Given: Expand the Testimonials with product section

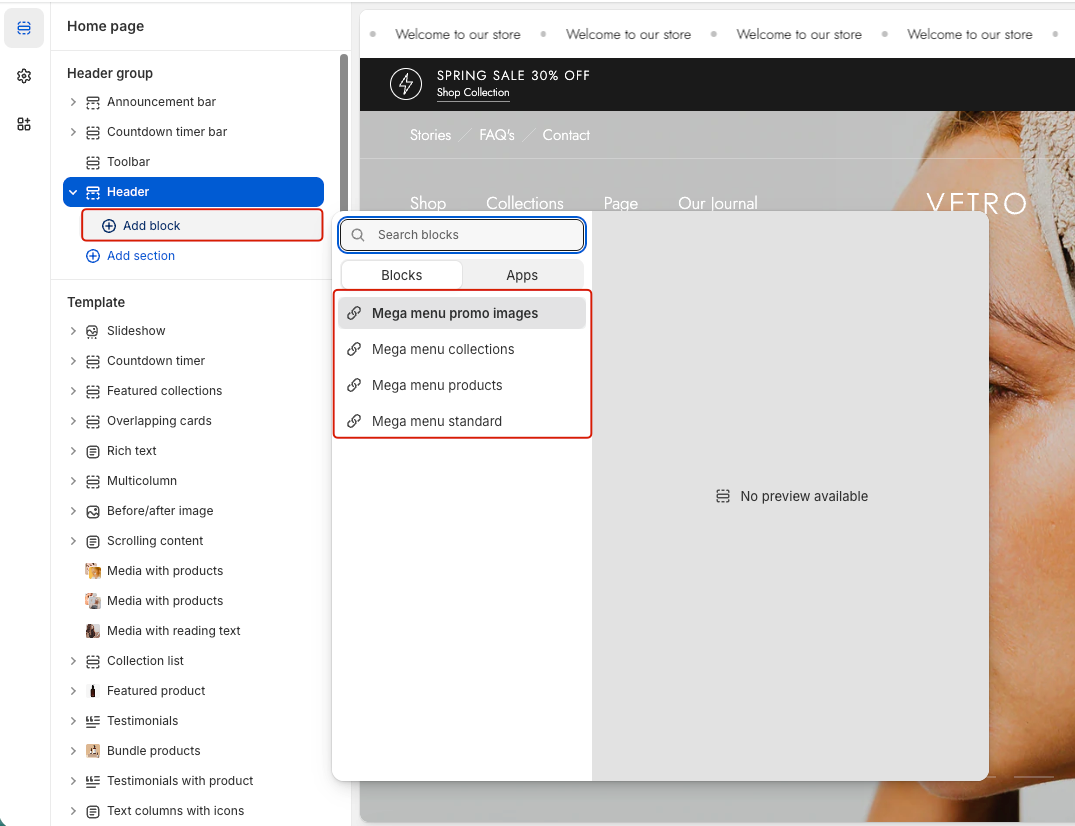Looking at the screenshot, I should pyautogui.click(x=73, y=781).
